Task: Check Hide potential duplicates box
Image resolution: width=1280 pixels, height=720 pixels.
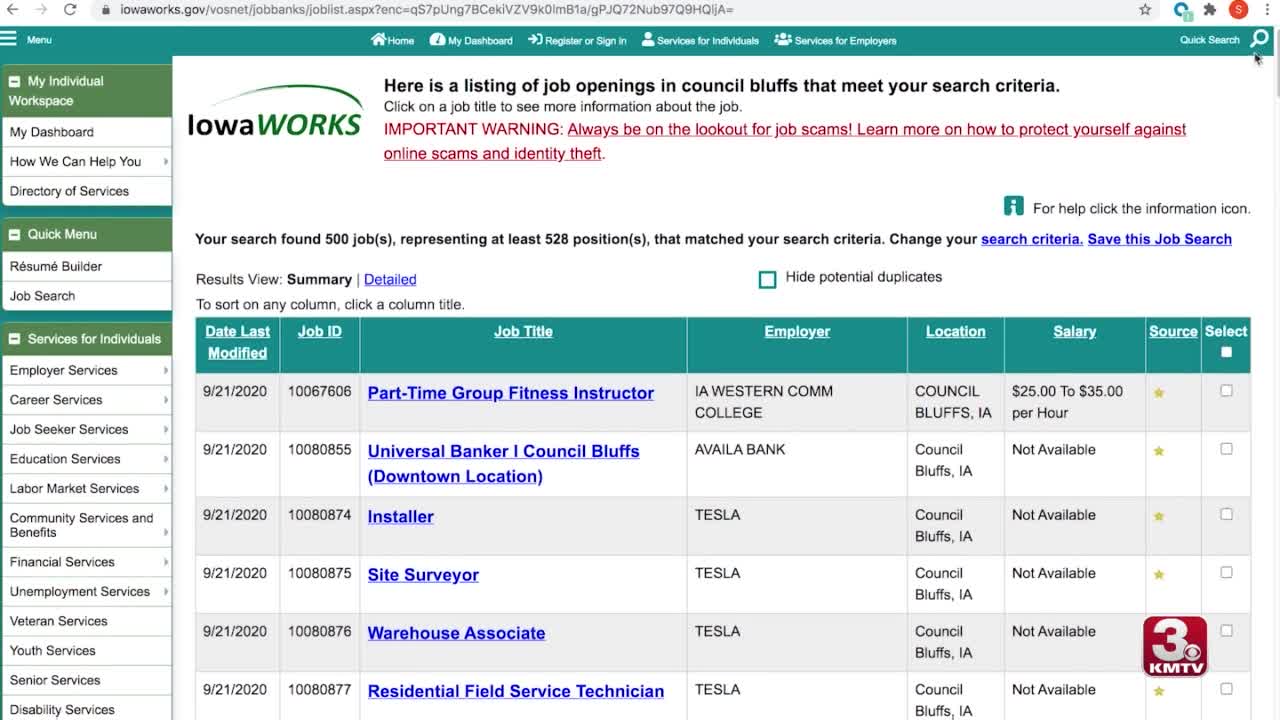Action: click(x=767, y=279)
